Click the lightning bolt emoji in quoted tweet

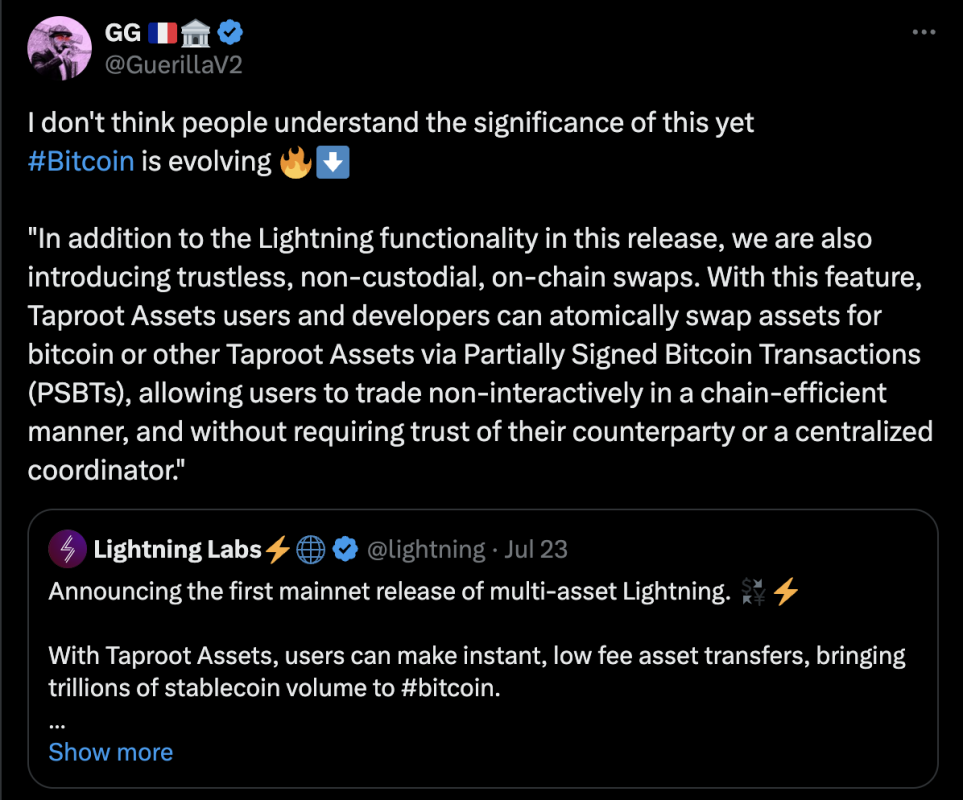pyautogui.click(x=784, y=591)
